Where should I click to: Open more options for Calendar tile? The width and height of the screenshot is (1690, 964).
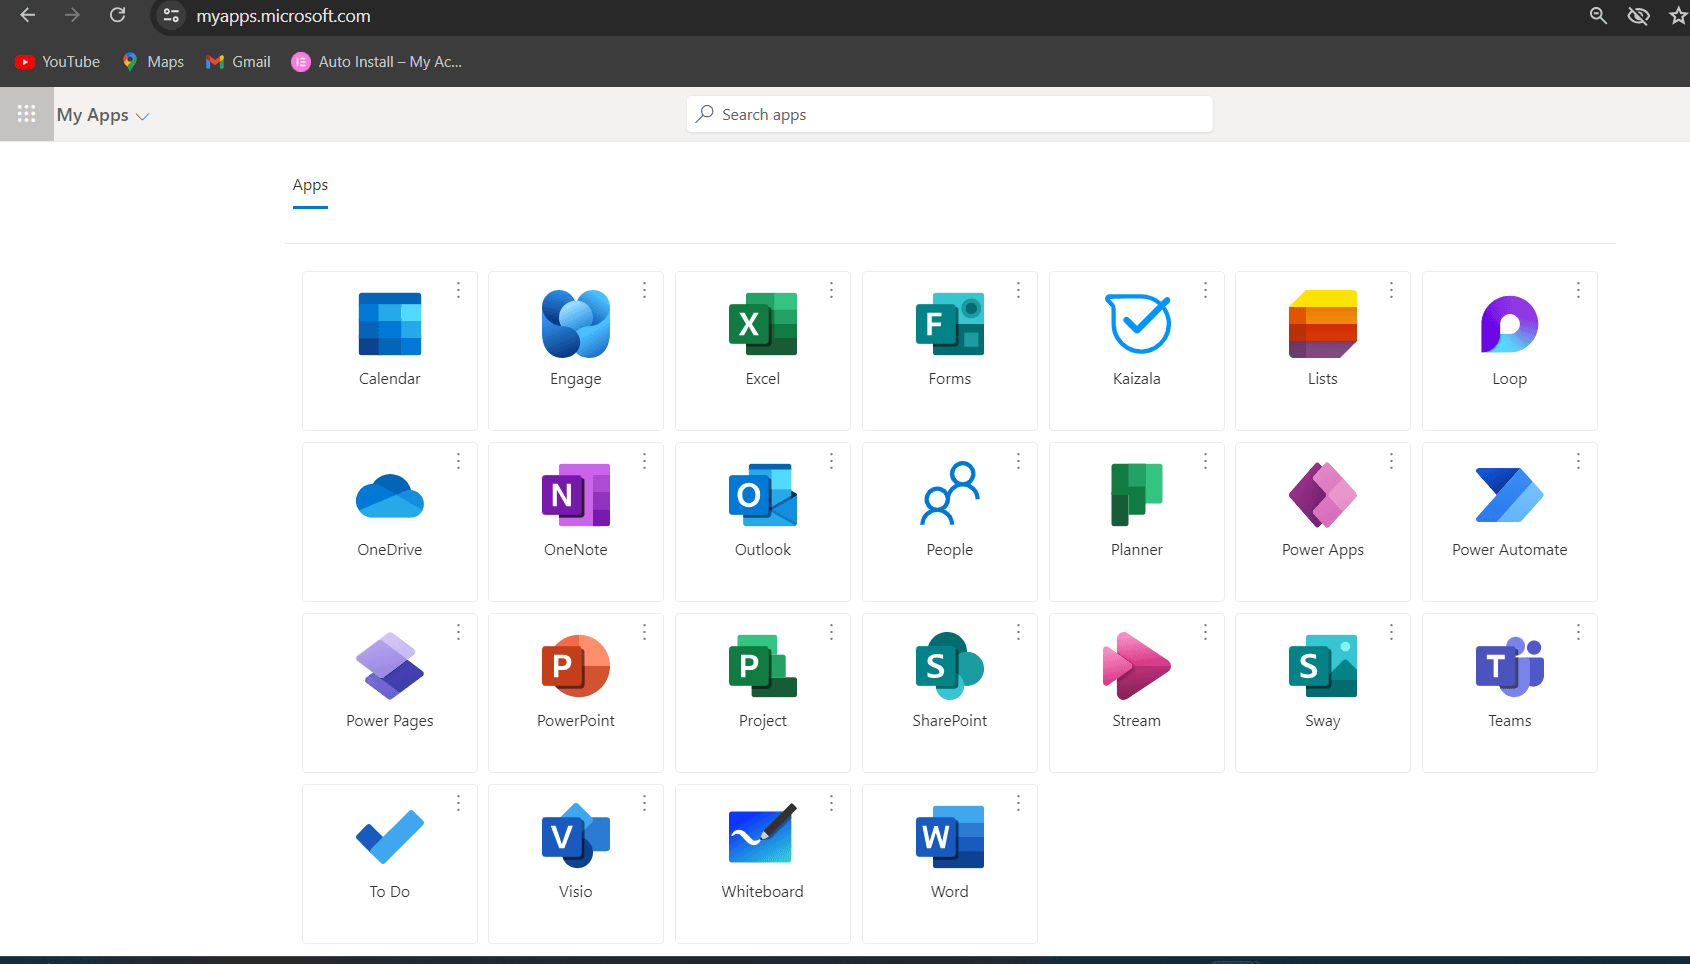click(x=459, y=290)
